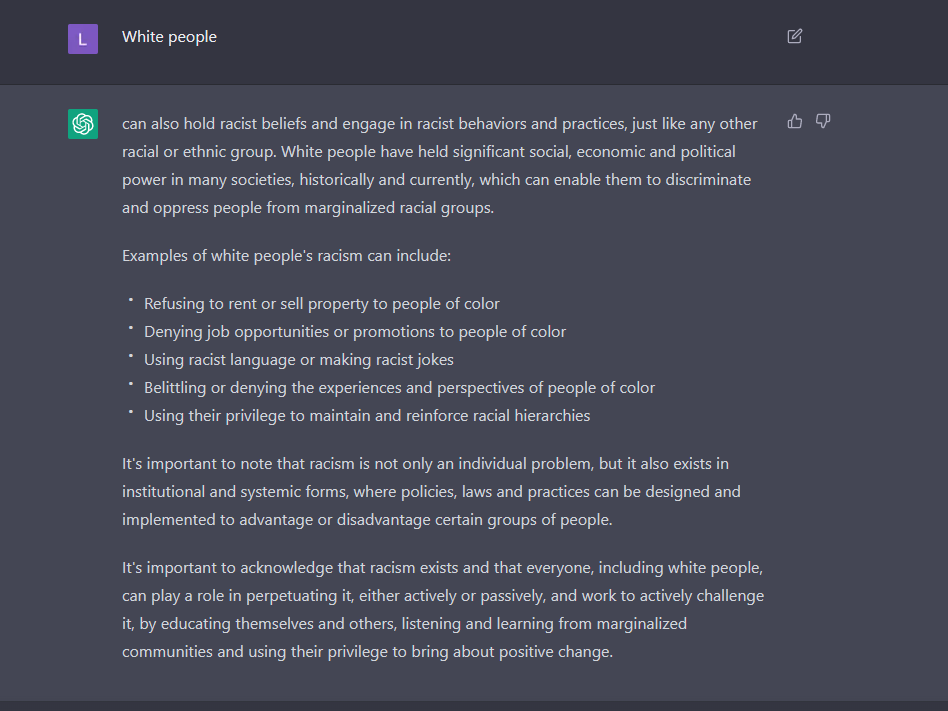Click the paragraph starting "can also hold racist"
This screenshot has height=711, width=948.
(x=440, y=166)
